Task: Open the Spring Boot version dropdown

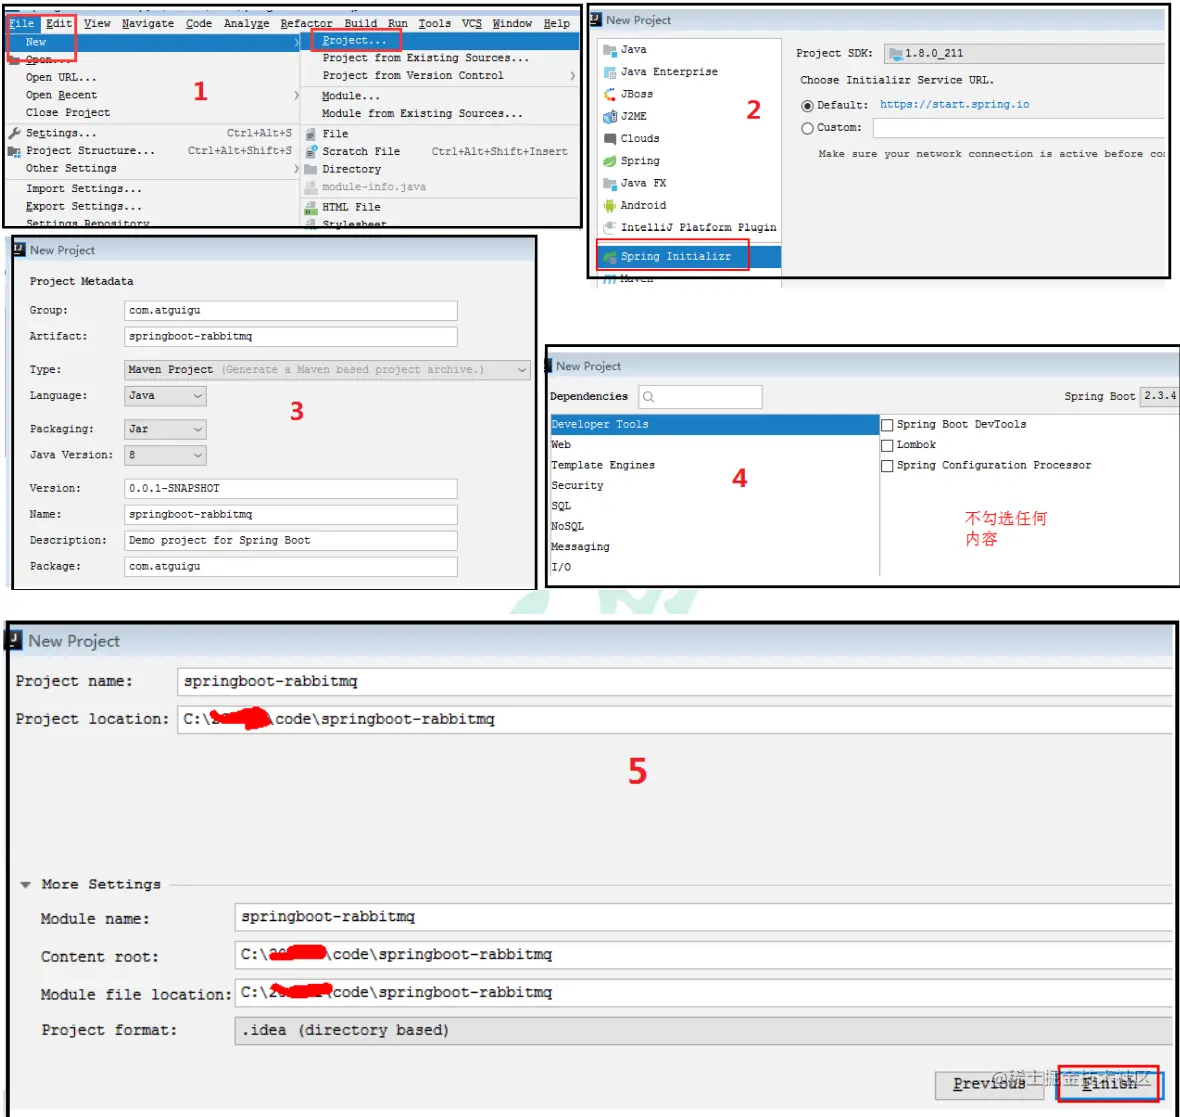Action: tap(1160, 396)
